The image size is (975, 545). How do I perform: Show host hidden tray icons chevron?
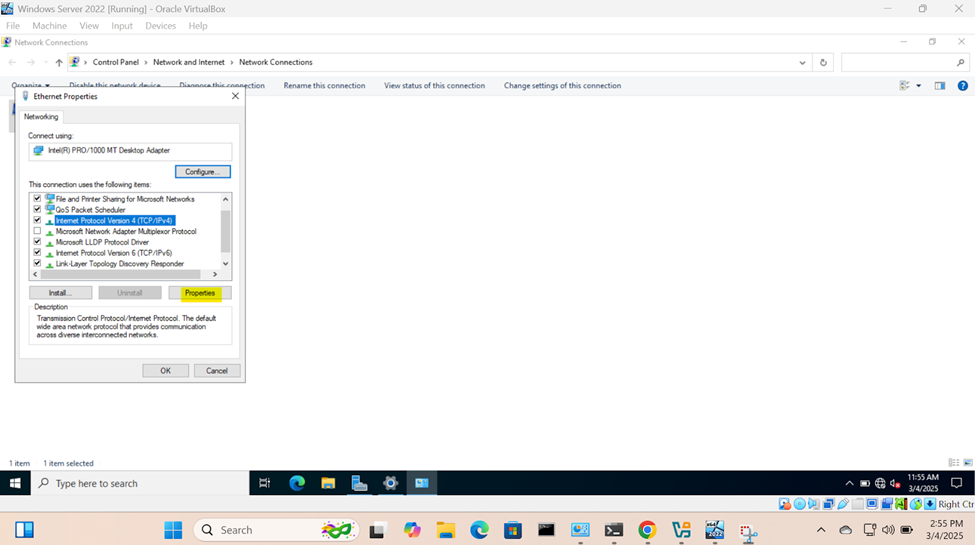click(x=821, y=530)
